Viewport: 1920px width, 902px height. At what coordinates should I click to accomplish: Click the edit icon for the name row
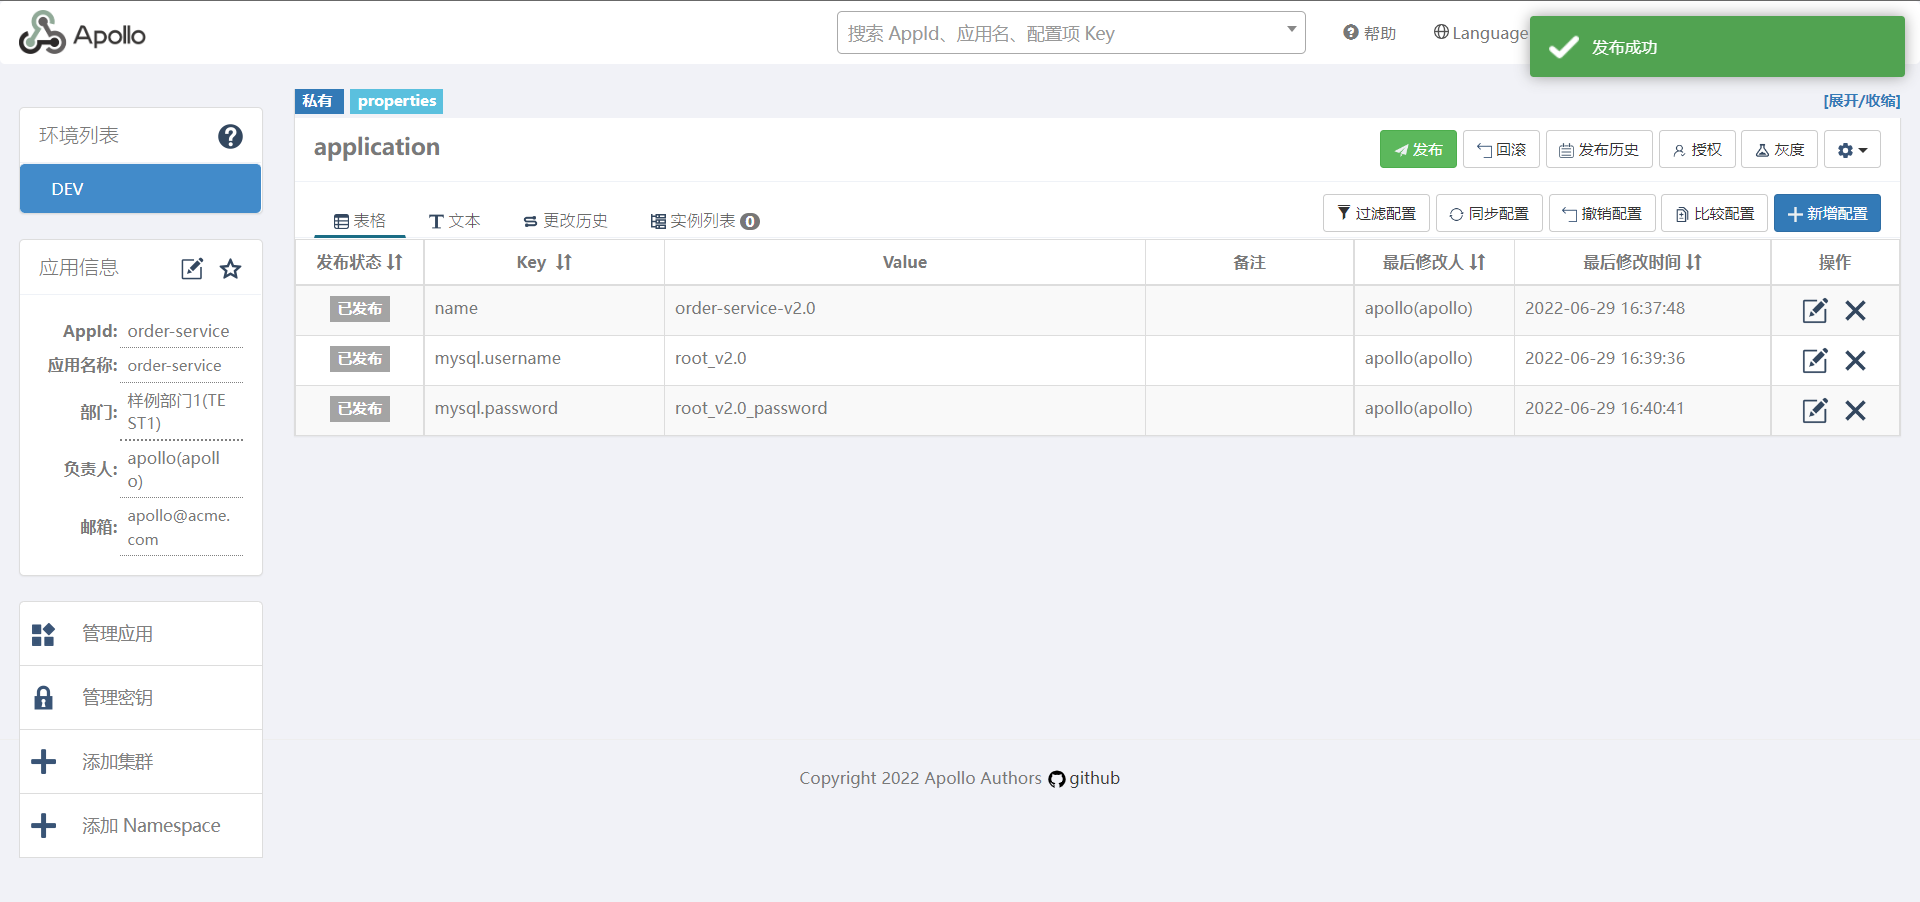coord(1814,311)
